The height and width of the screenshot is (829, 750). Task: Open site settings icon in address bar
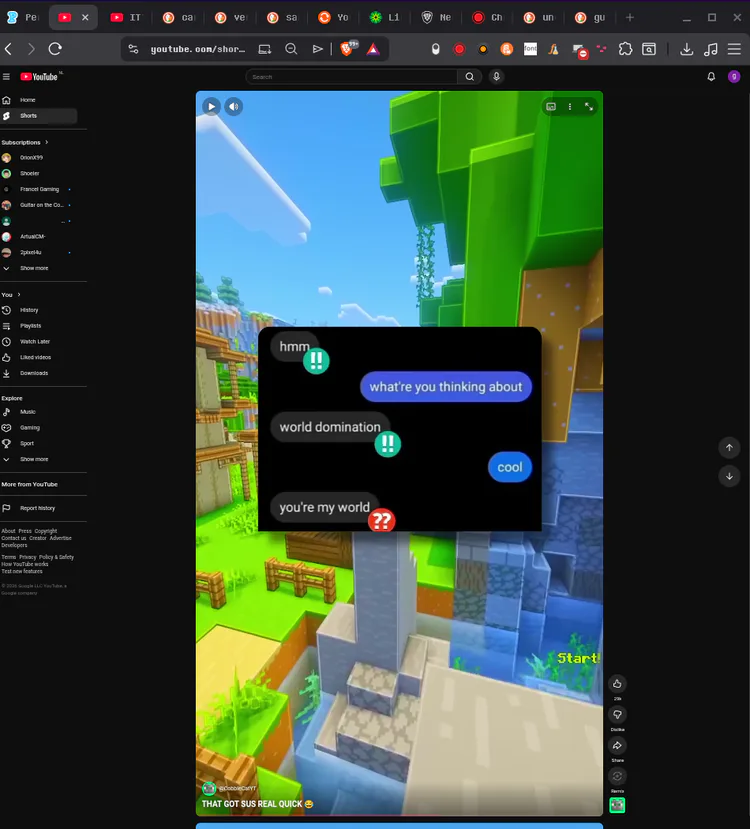(x=133, y=49)
